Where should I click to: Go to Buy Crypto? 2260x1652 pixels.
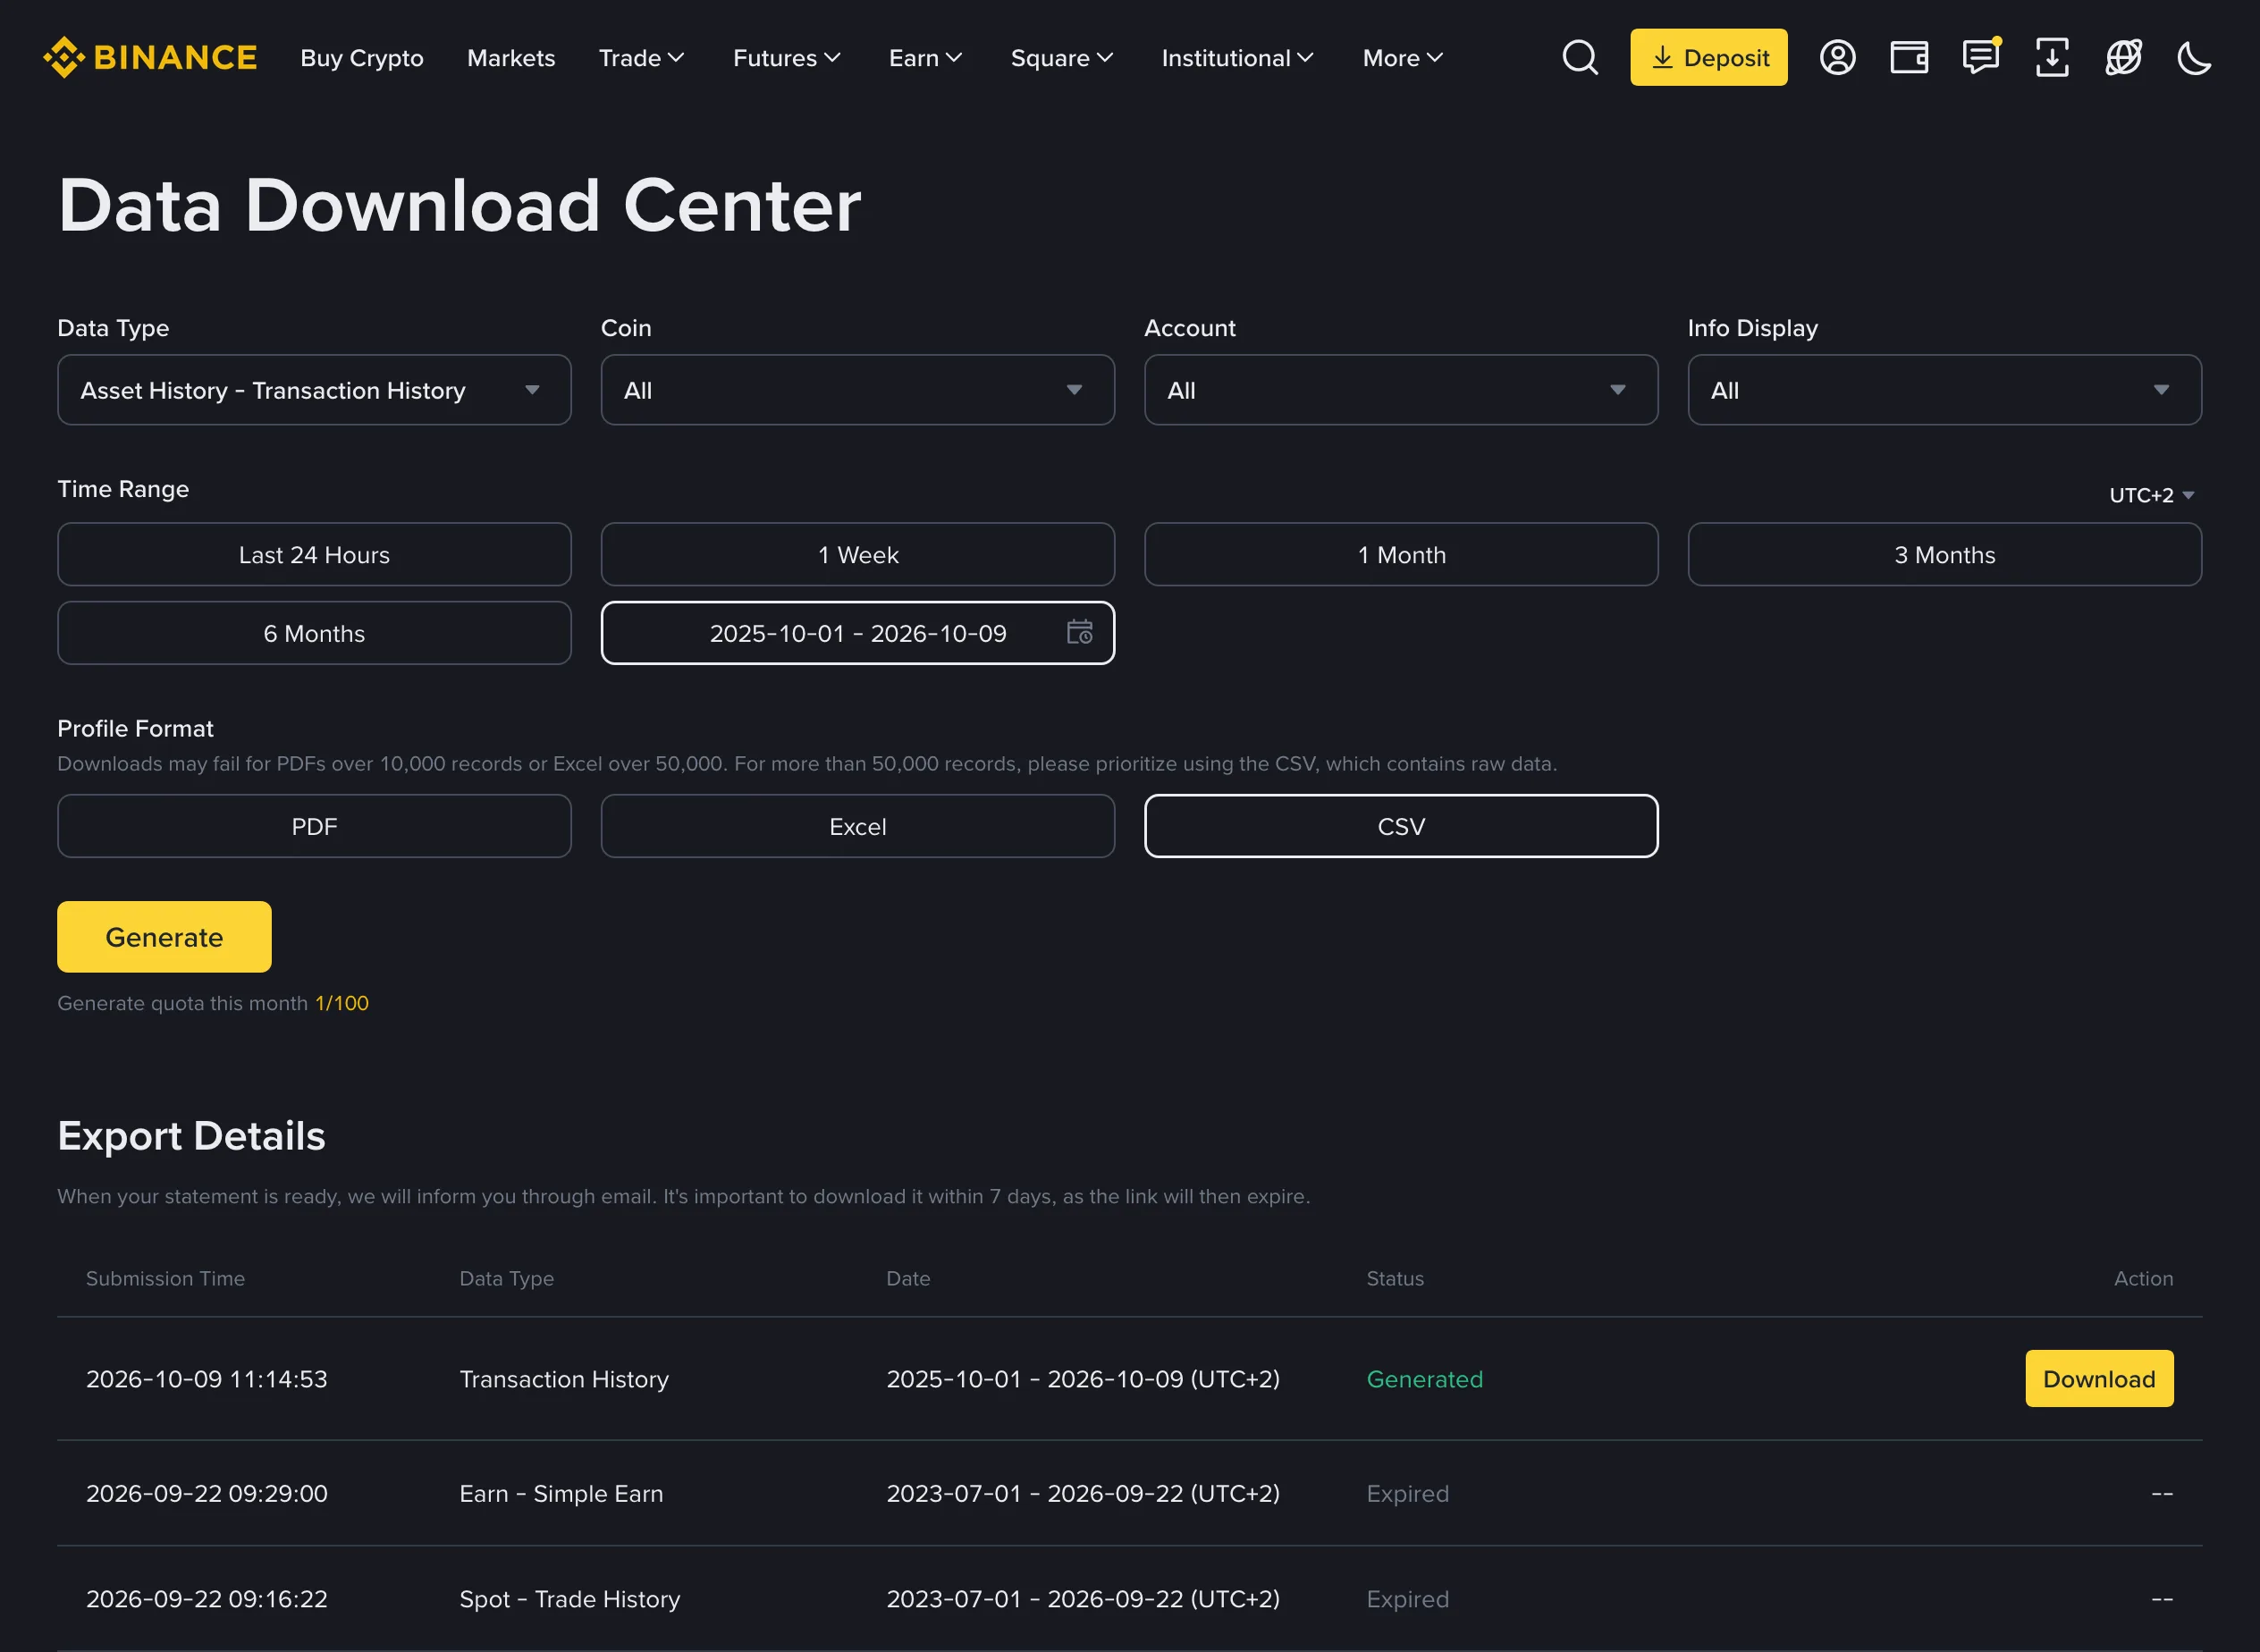tap(362, 58)
